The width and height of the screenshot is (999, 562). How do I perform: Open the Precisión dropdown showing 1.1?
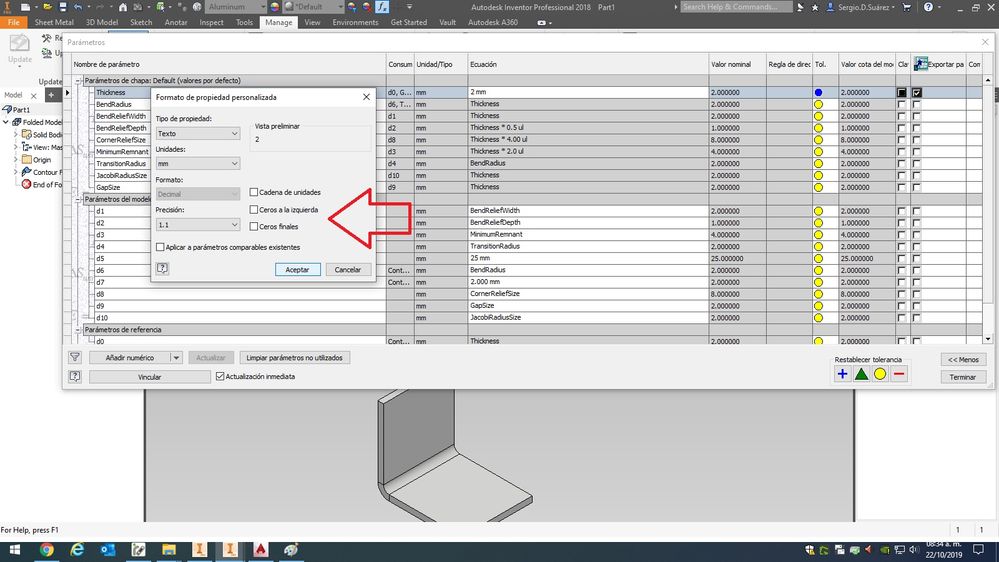198,225
